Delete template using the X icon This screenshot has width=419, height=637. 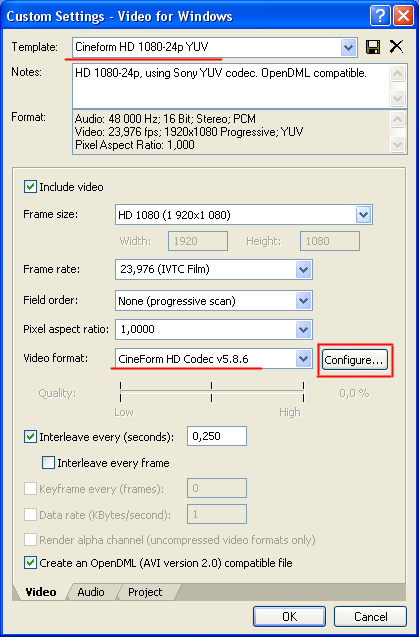pos(396,47)
